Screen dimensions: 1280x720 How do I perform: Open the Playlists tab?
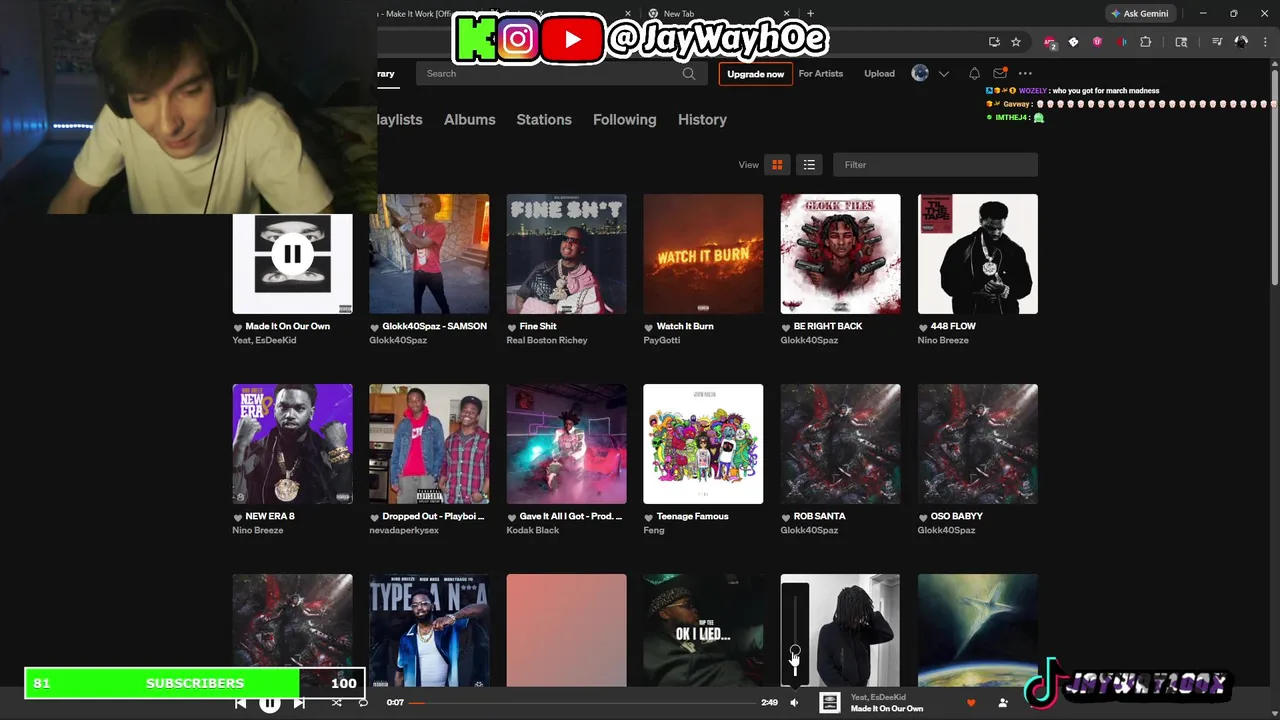400,119
